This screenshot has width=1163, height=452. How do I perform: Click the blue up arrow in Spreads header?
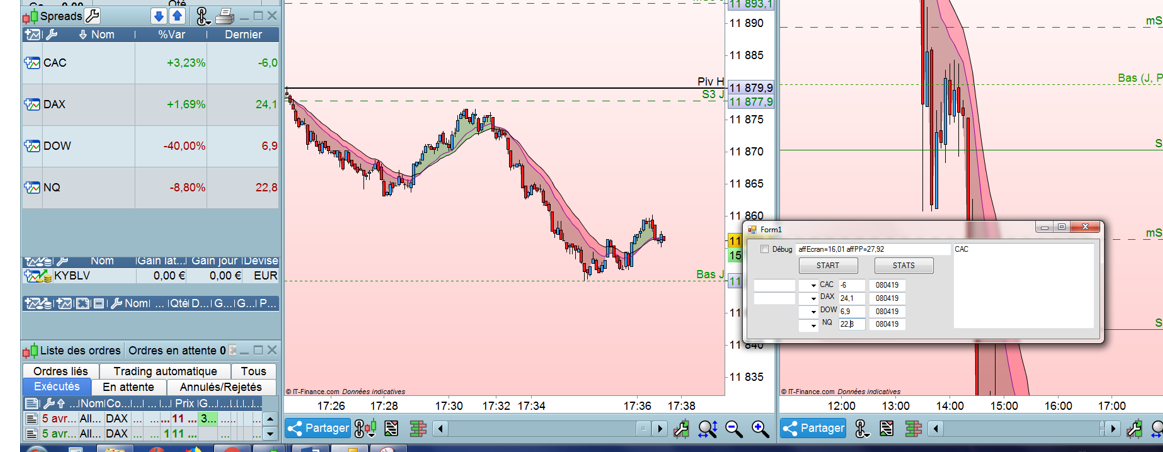177,16
